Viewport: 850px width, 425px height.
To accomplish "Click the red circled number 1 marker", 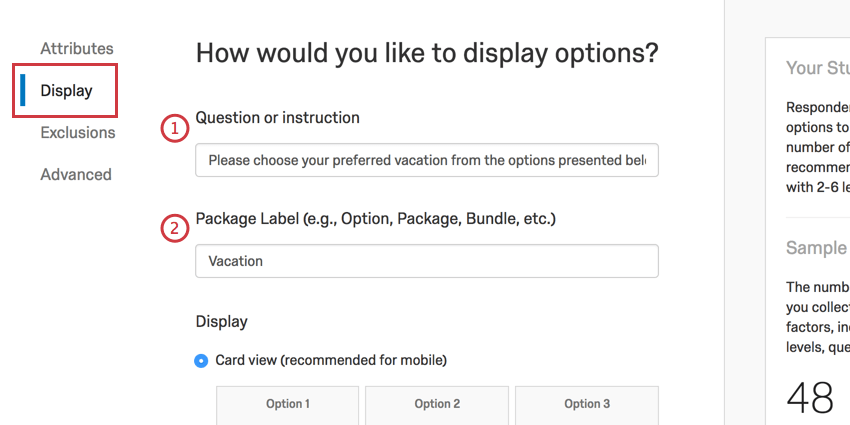I will coord(175,128).
